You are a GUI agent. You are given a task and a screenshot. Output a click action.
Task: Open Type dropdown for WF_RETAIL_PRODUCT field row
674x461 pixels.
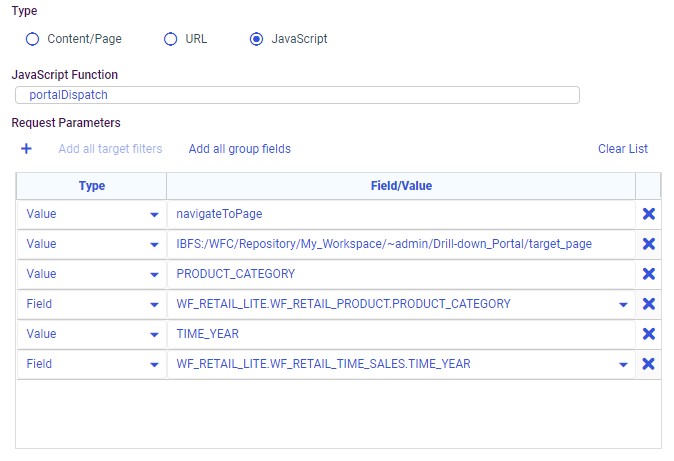154,305
